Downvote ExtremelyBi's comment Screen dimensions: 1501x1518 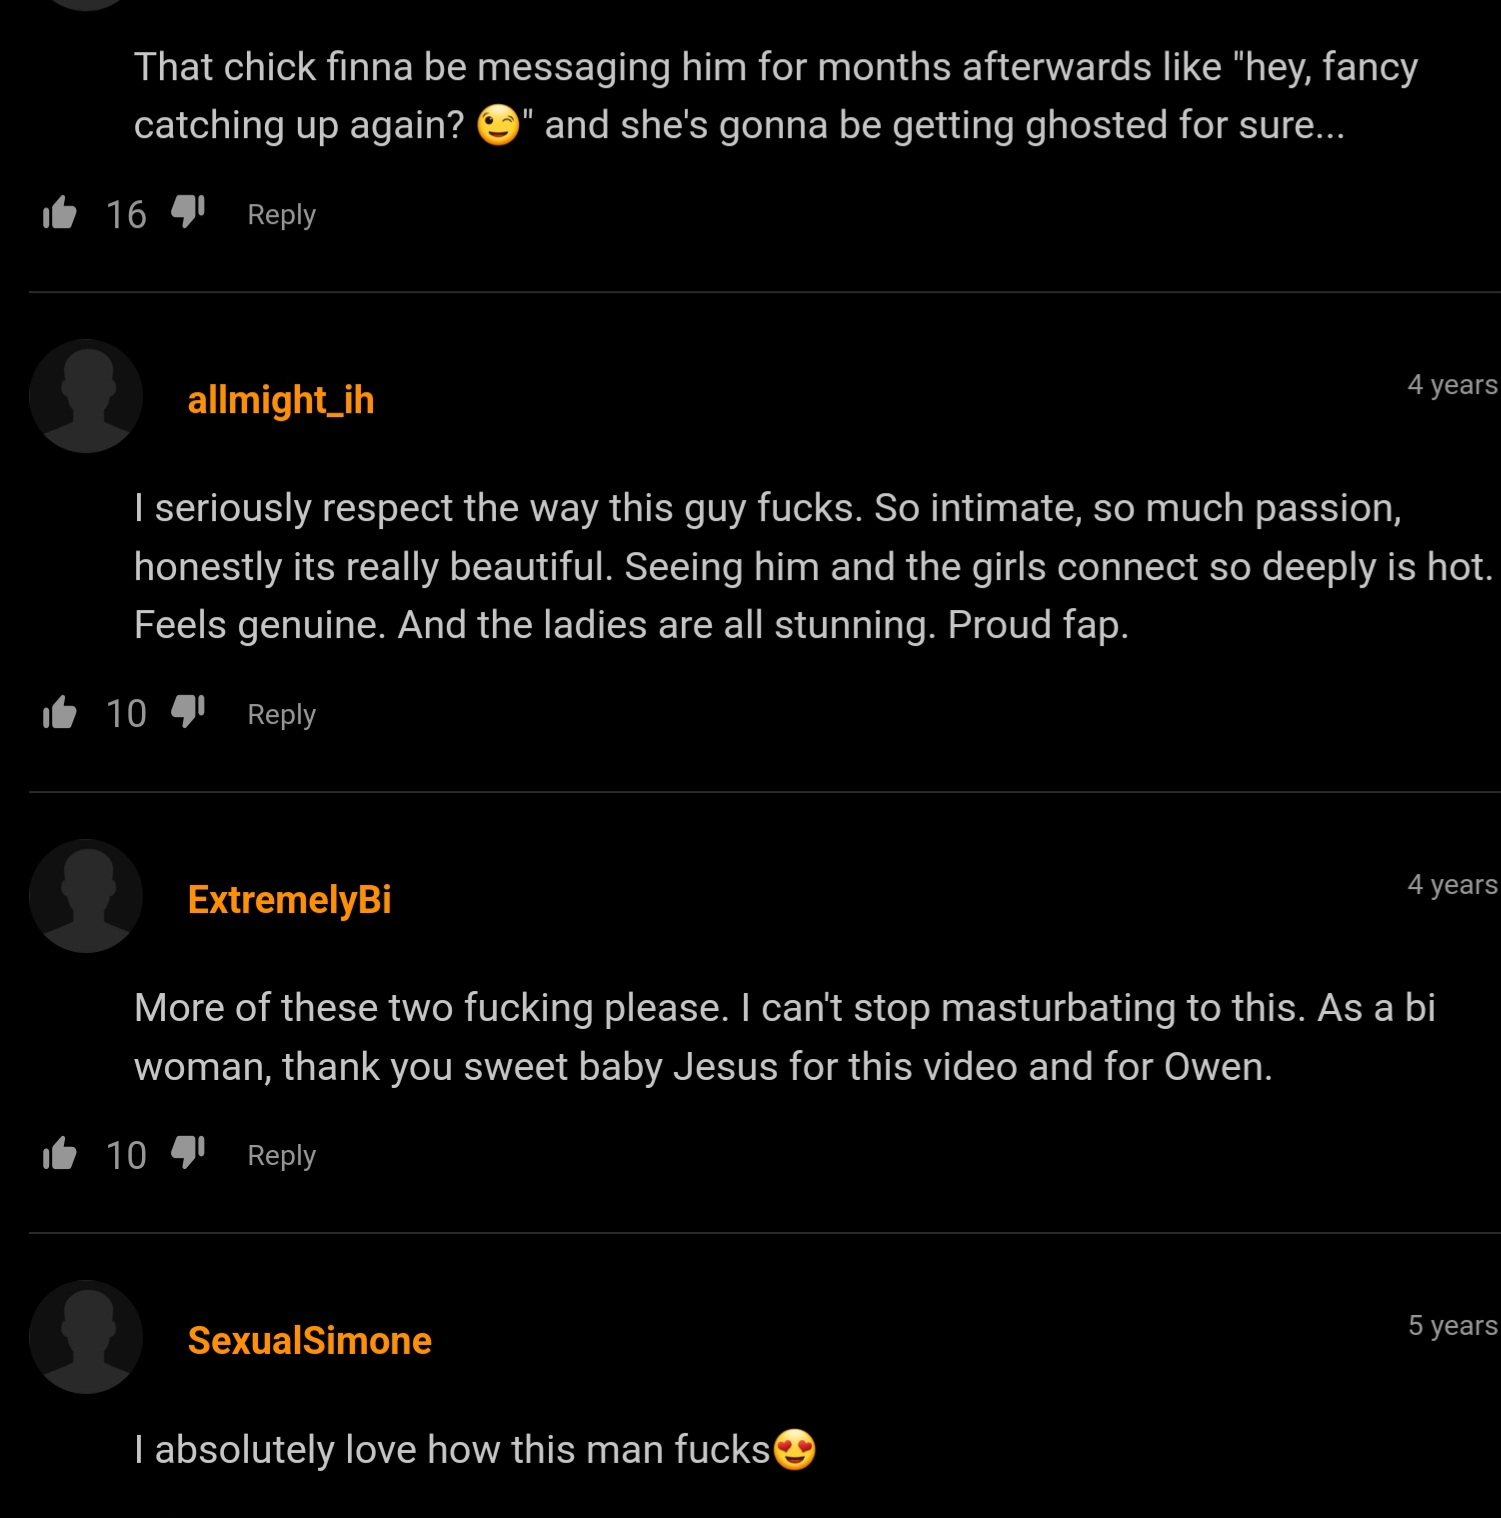click(187, 1153)
